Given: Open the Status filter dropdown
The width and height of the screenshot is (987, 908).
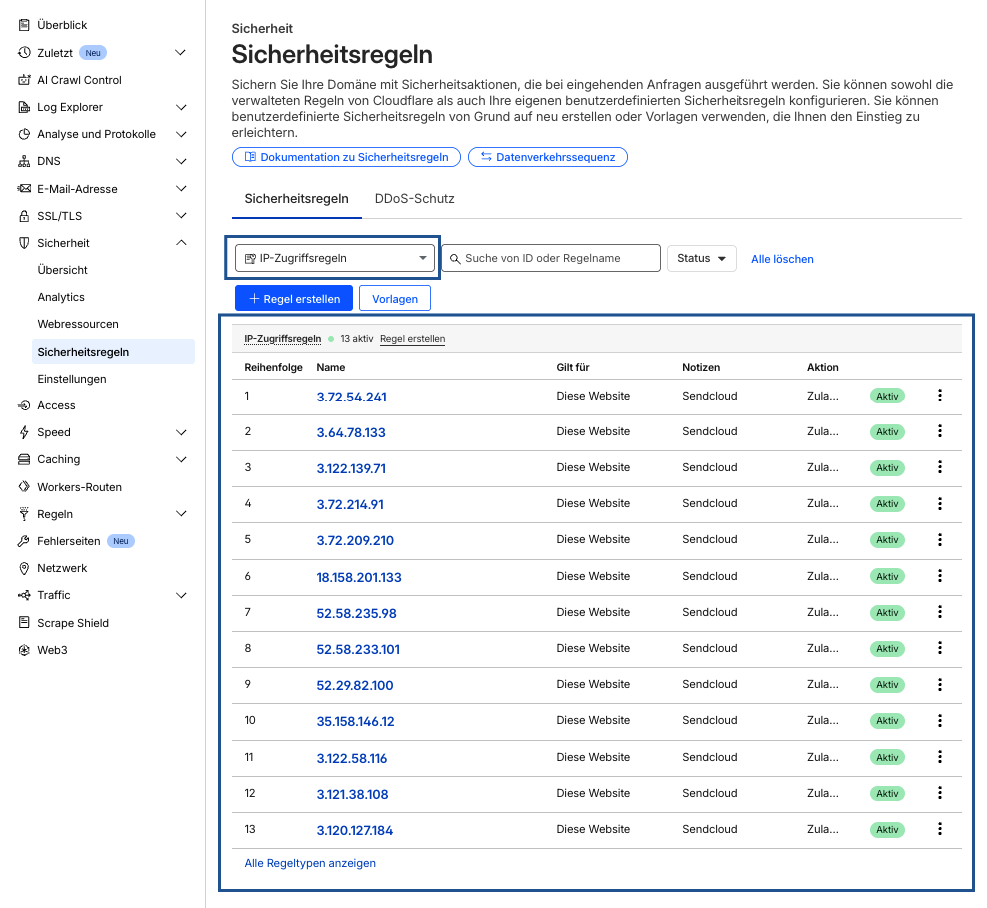Looking at the screenshot, I should [x=701, y=258].
